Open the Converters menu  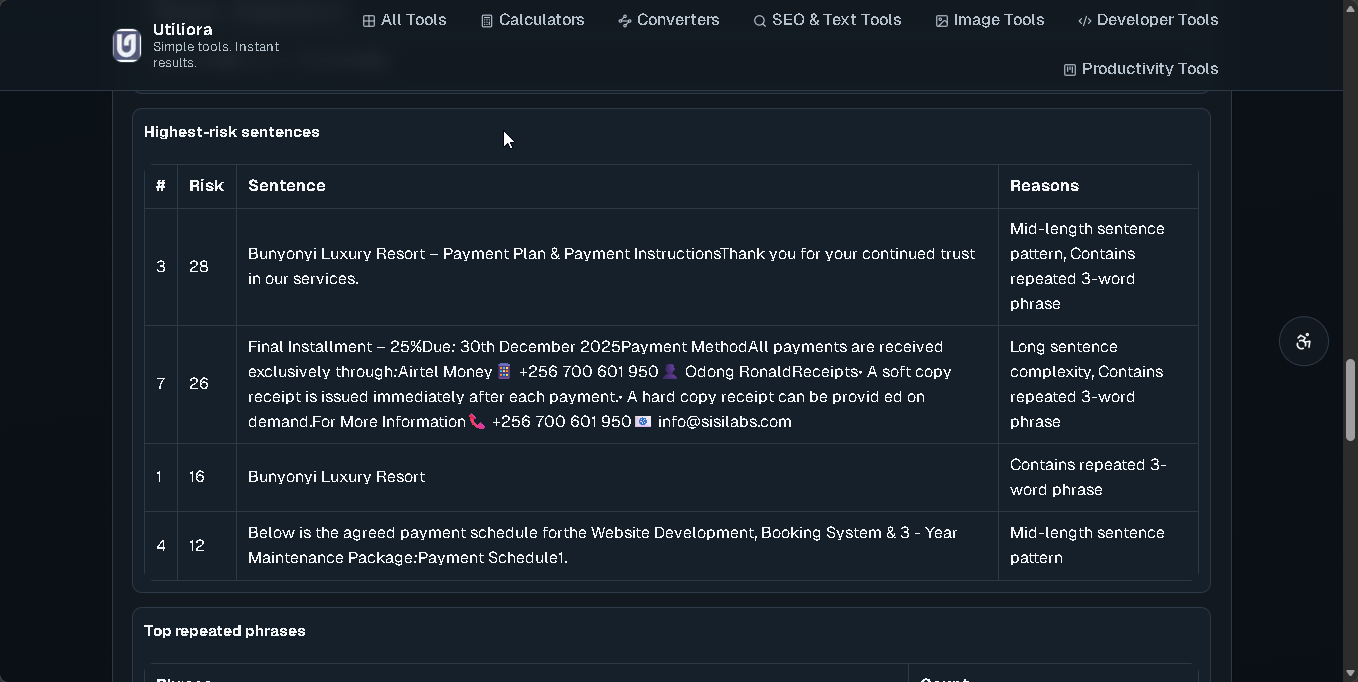668,20
